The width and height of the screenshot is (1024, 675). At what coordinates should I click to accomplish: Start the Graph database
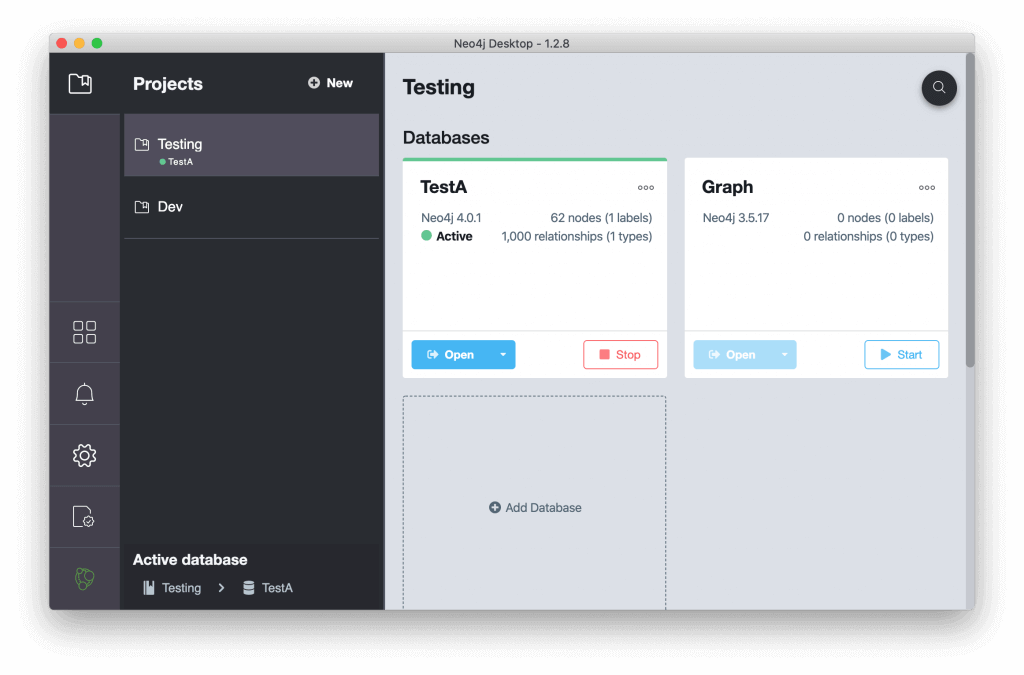(x=901, y=354)
